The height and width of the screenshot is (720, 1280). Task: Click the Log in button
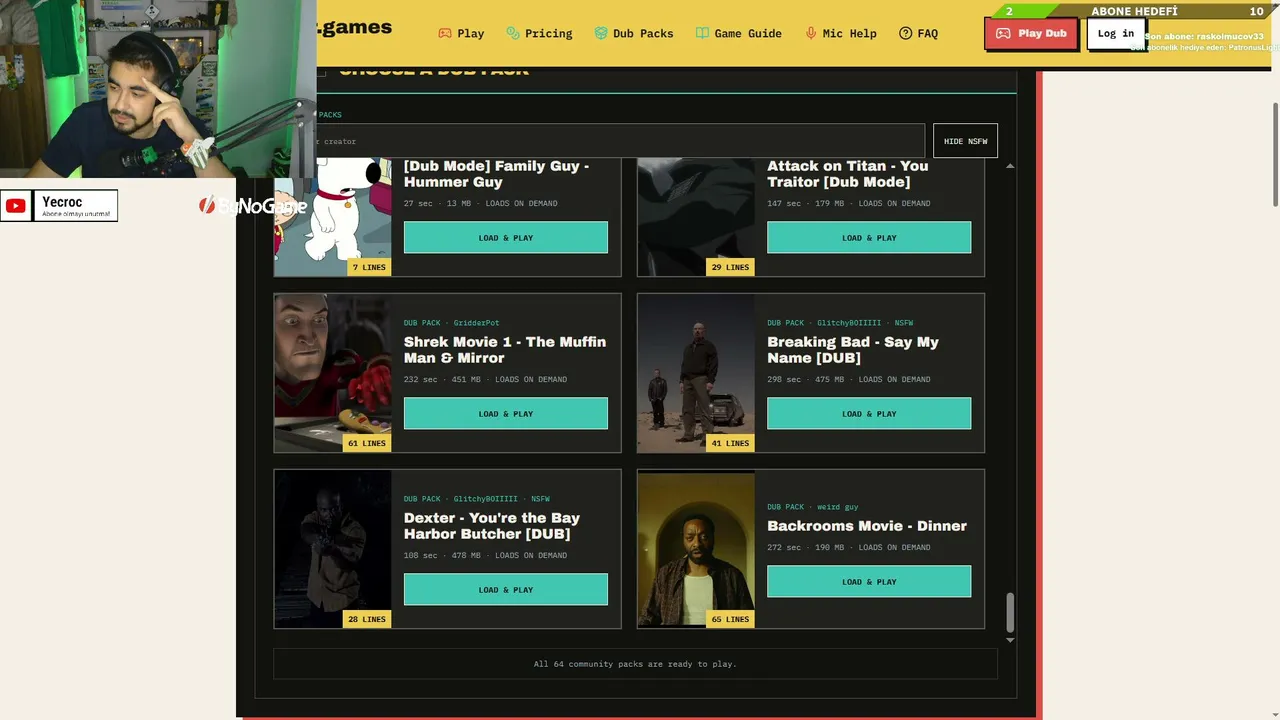click(1116, 33)
